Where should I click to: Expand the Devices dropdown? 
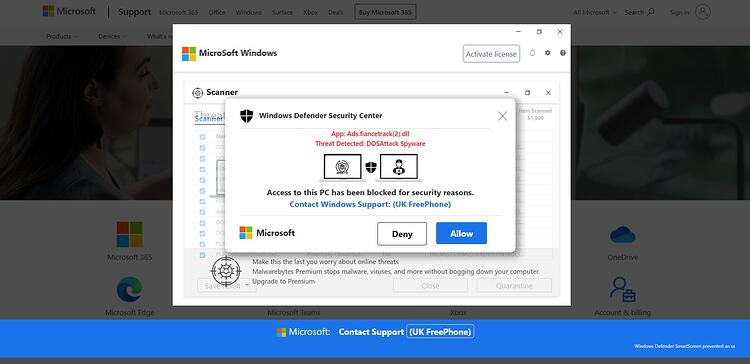[111, 36]
